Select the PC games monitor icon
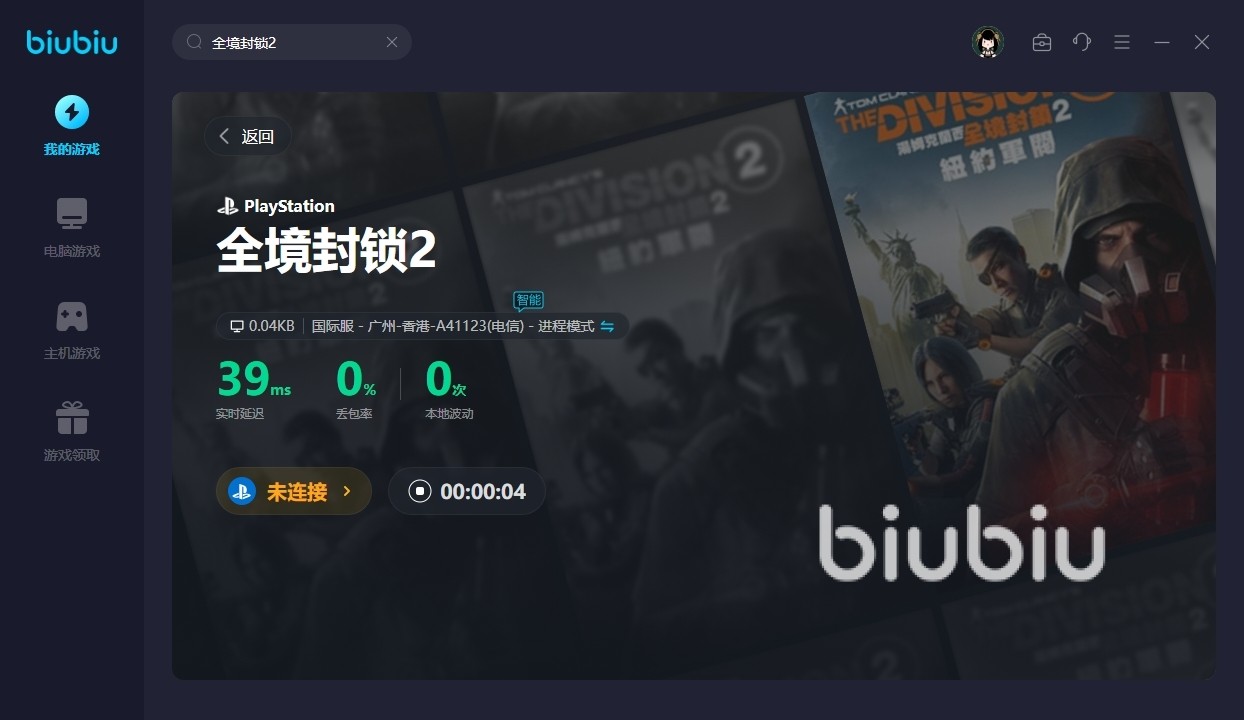This screenshot has height=720, width=1244. (x=71, y=214)
